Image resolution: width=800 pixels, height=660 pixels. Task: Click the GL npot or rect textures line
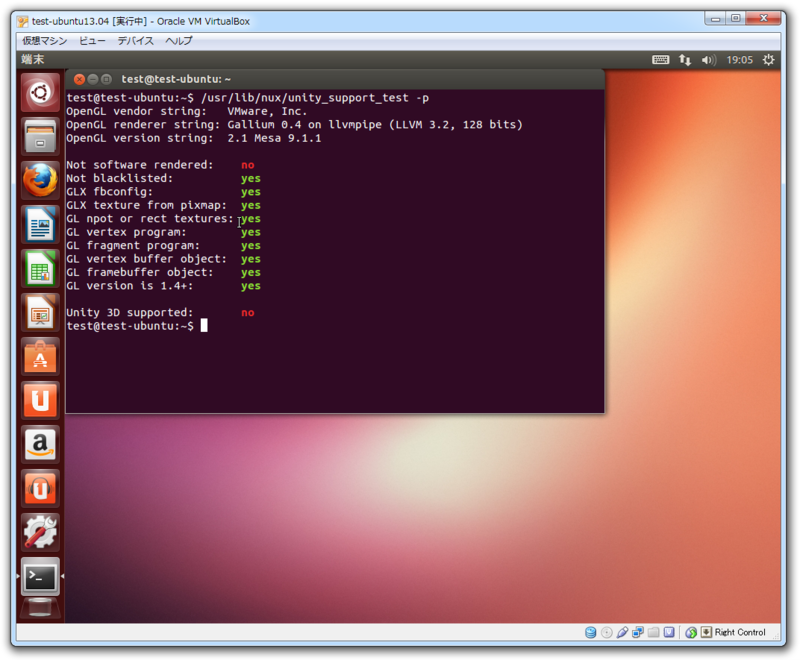163,218
